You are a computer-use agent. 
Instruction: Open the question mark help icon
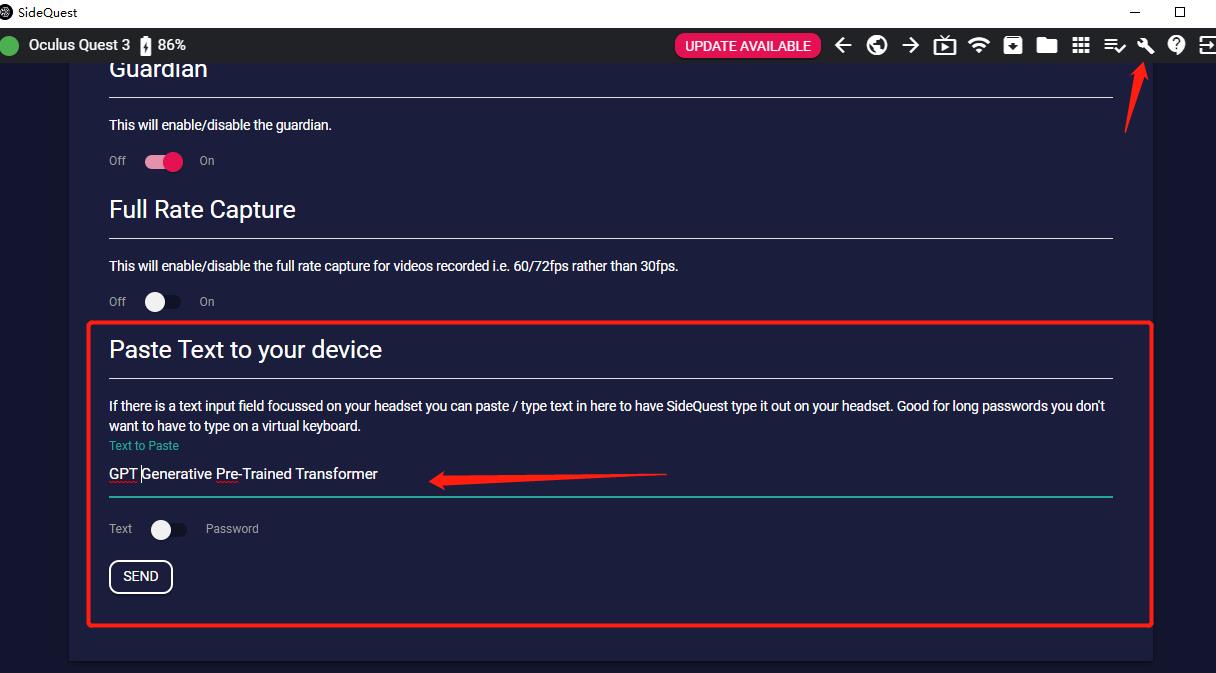(x=1177, y=45)
